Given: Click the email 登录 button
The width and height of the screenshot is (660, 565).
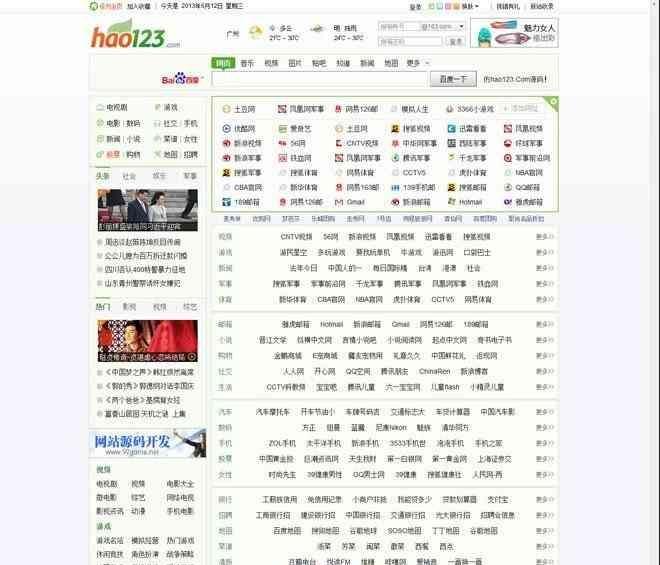Looking at the screenshot, I should pos(455,41).
